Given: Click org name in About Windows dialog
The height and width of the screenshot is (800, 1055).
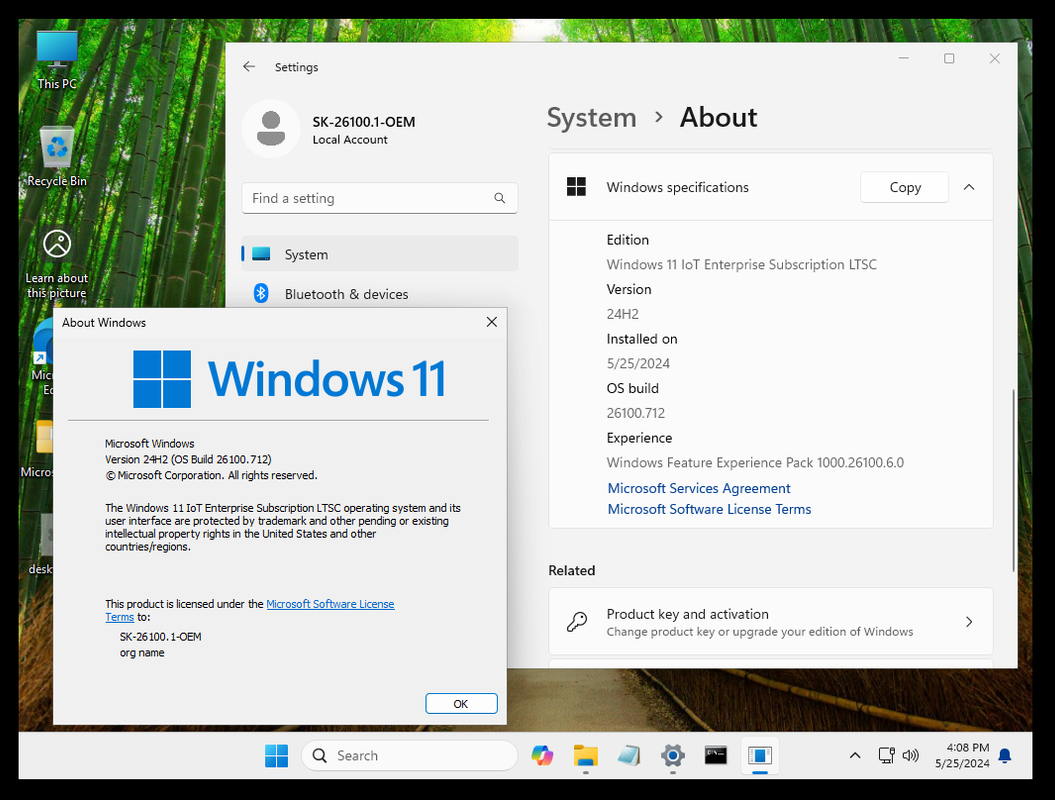Looking at the screenshot, I should (x=142, y=653).
